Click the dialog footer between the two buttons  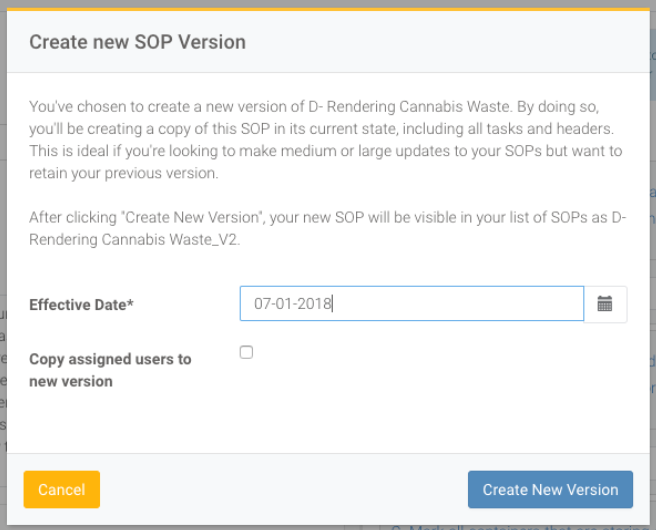coord(280,490)
